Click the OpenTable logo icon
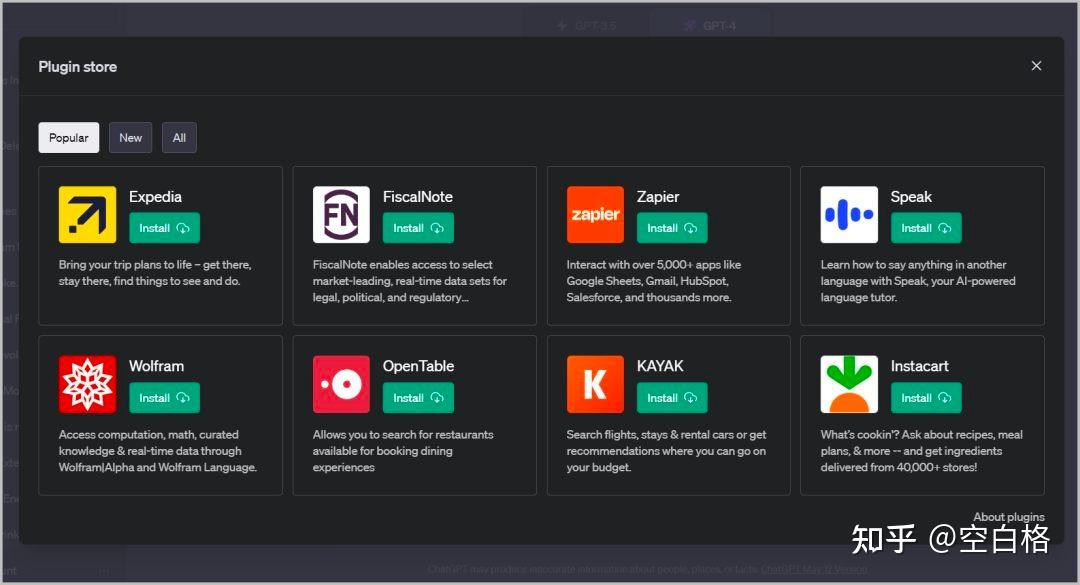Viewport: 1080px width, 585px height. pos(341,384)
